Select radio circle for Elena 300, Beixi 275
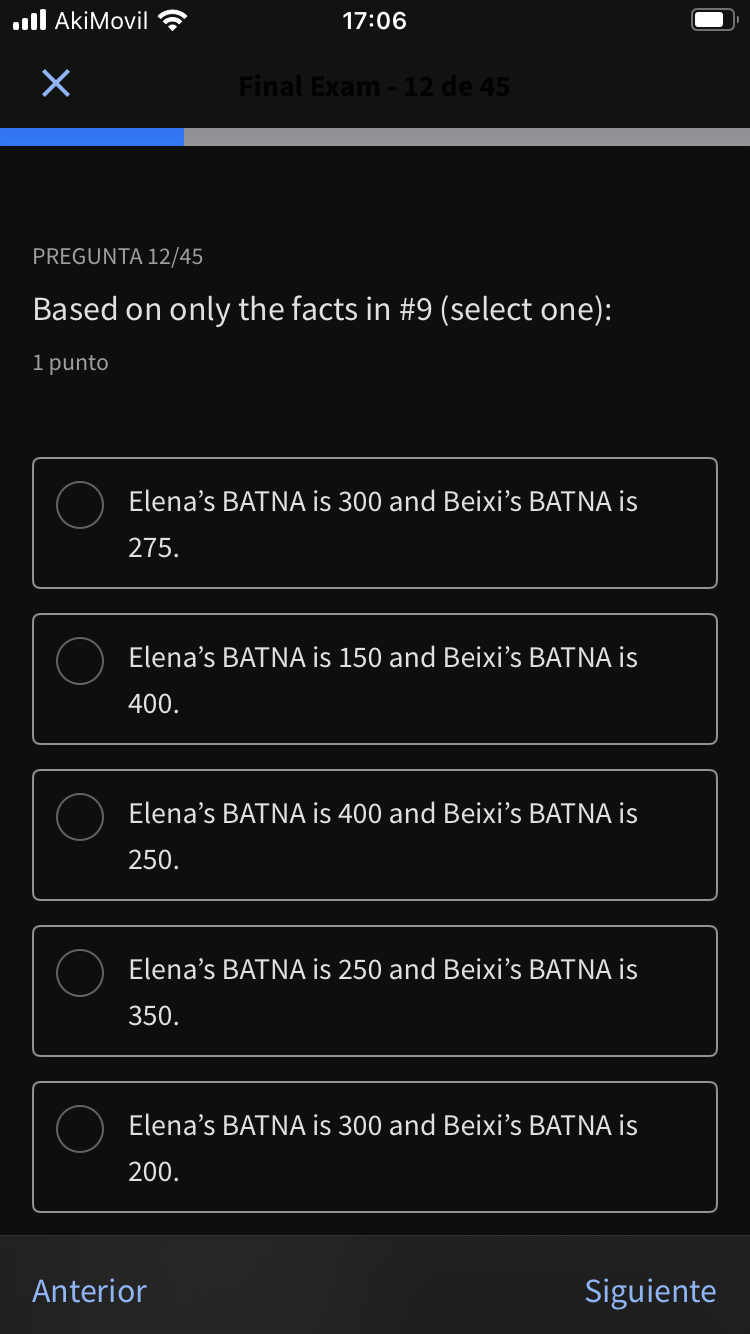This screenshot has width=750, height=1334. (x=80, y=505)
